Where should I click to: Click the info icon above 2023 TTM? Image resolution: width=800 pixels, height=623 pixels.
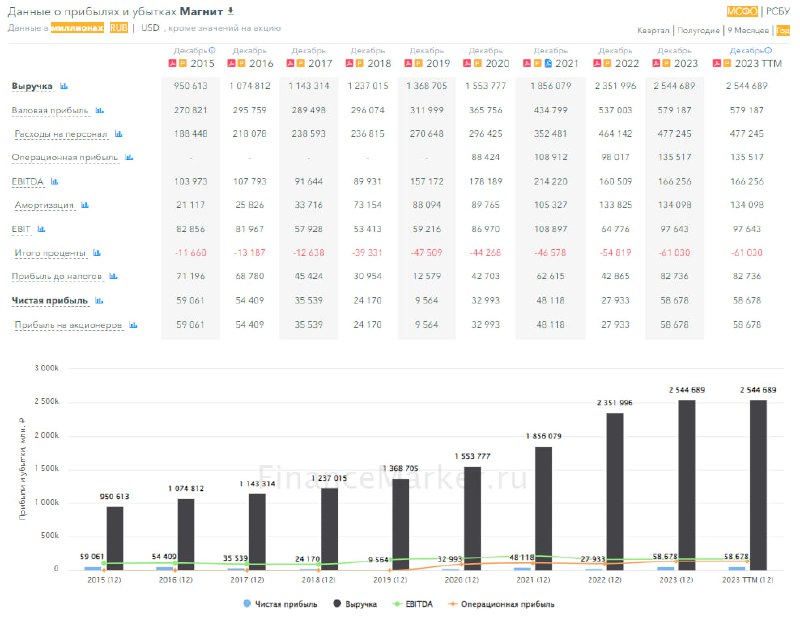(x=769, y=51)
